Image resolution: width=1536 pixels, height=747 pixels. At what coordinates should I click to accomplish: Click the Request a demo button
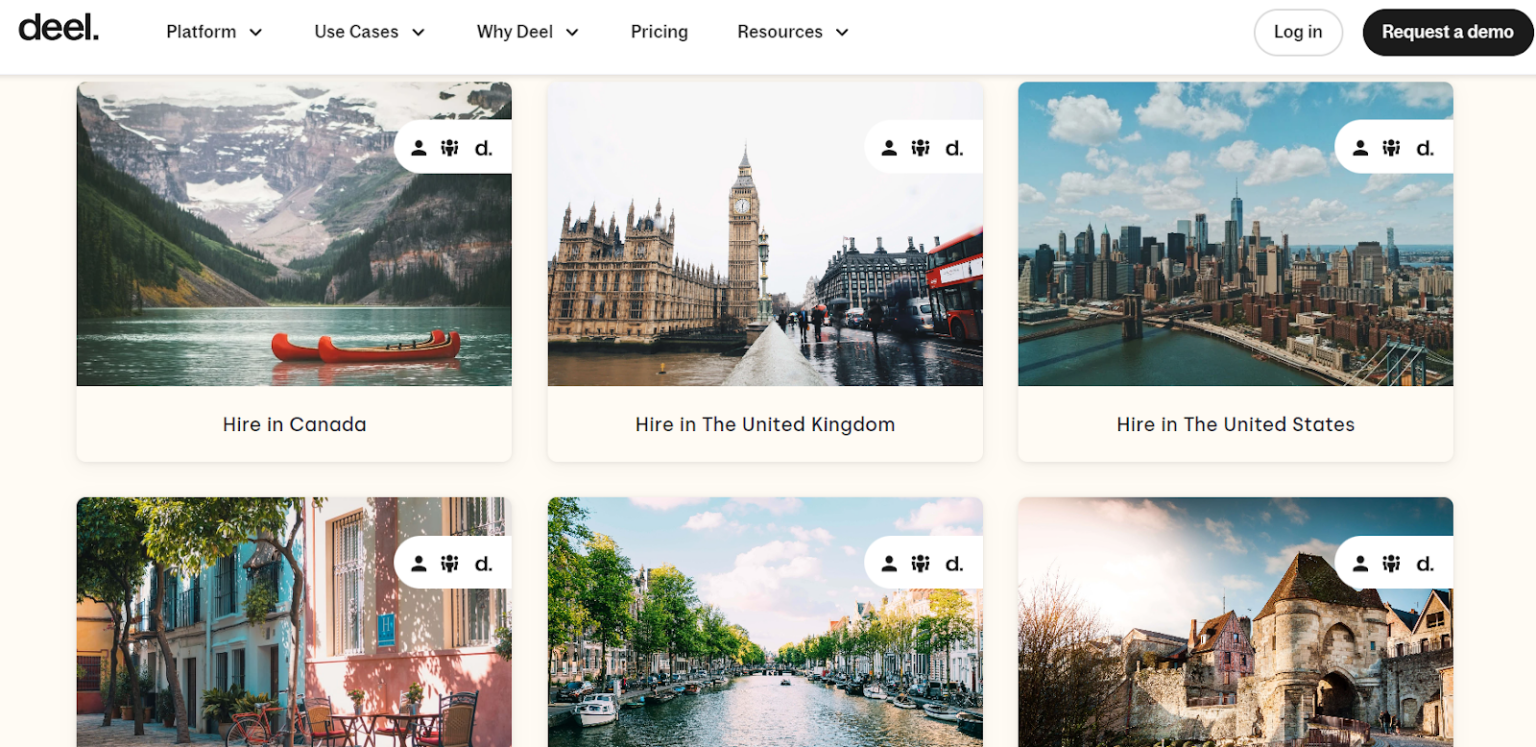[1447, 31]
